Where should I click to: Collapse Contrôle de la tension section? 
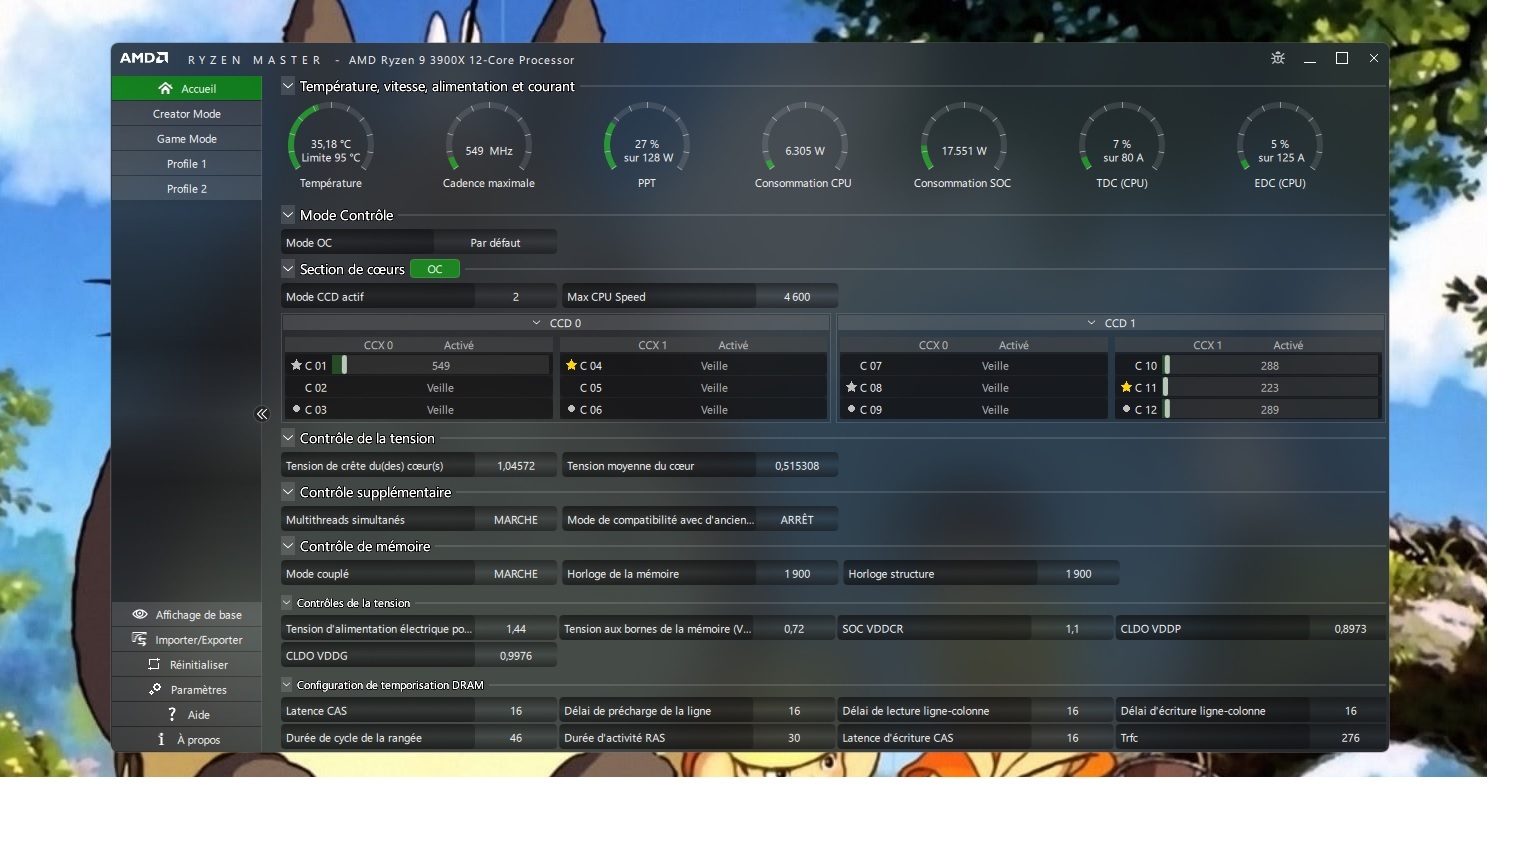pos(288,438)
